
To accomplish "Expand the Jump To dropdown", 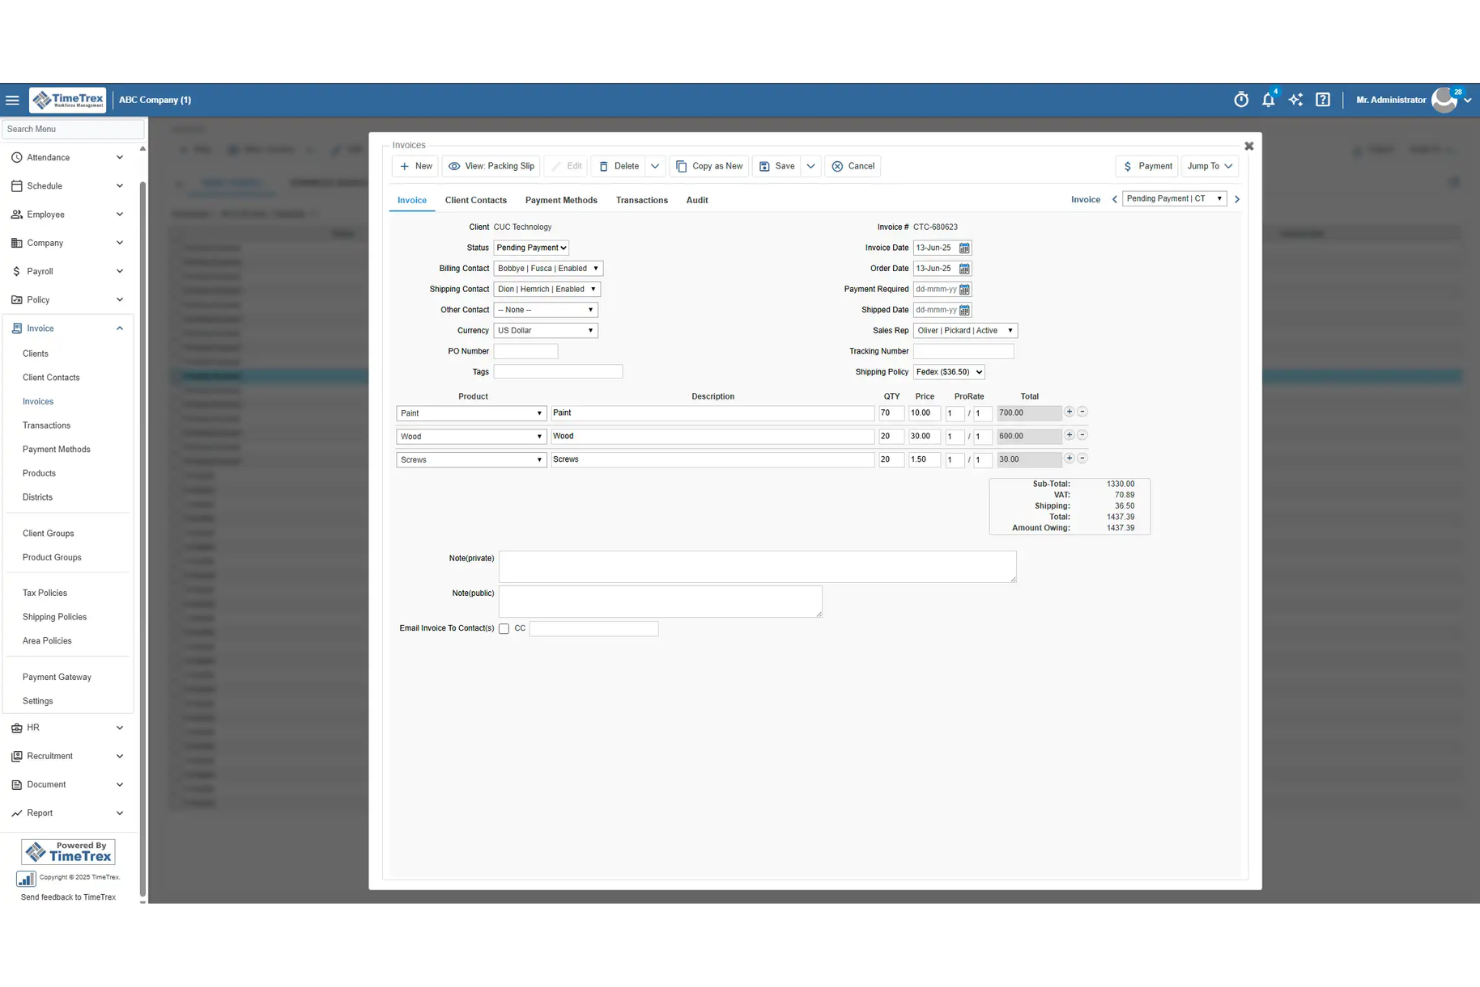I will coord(1209,166).
